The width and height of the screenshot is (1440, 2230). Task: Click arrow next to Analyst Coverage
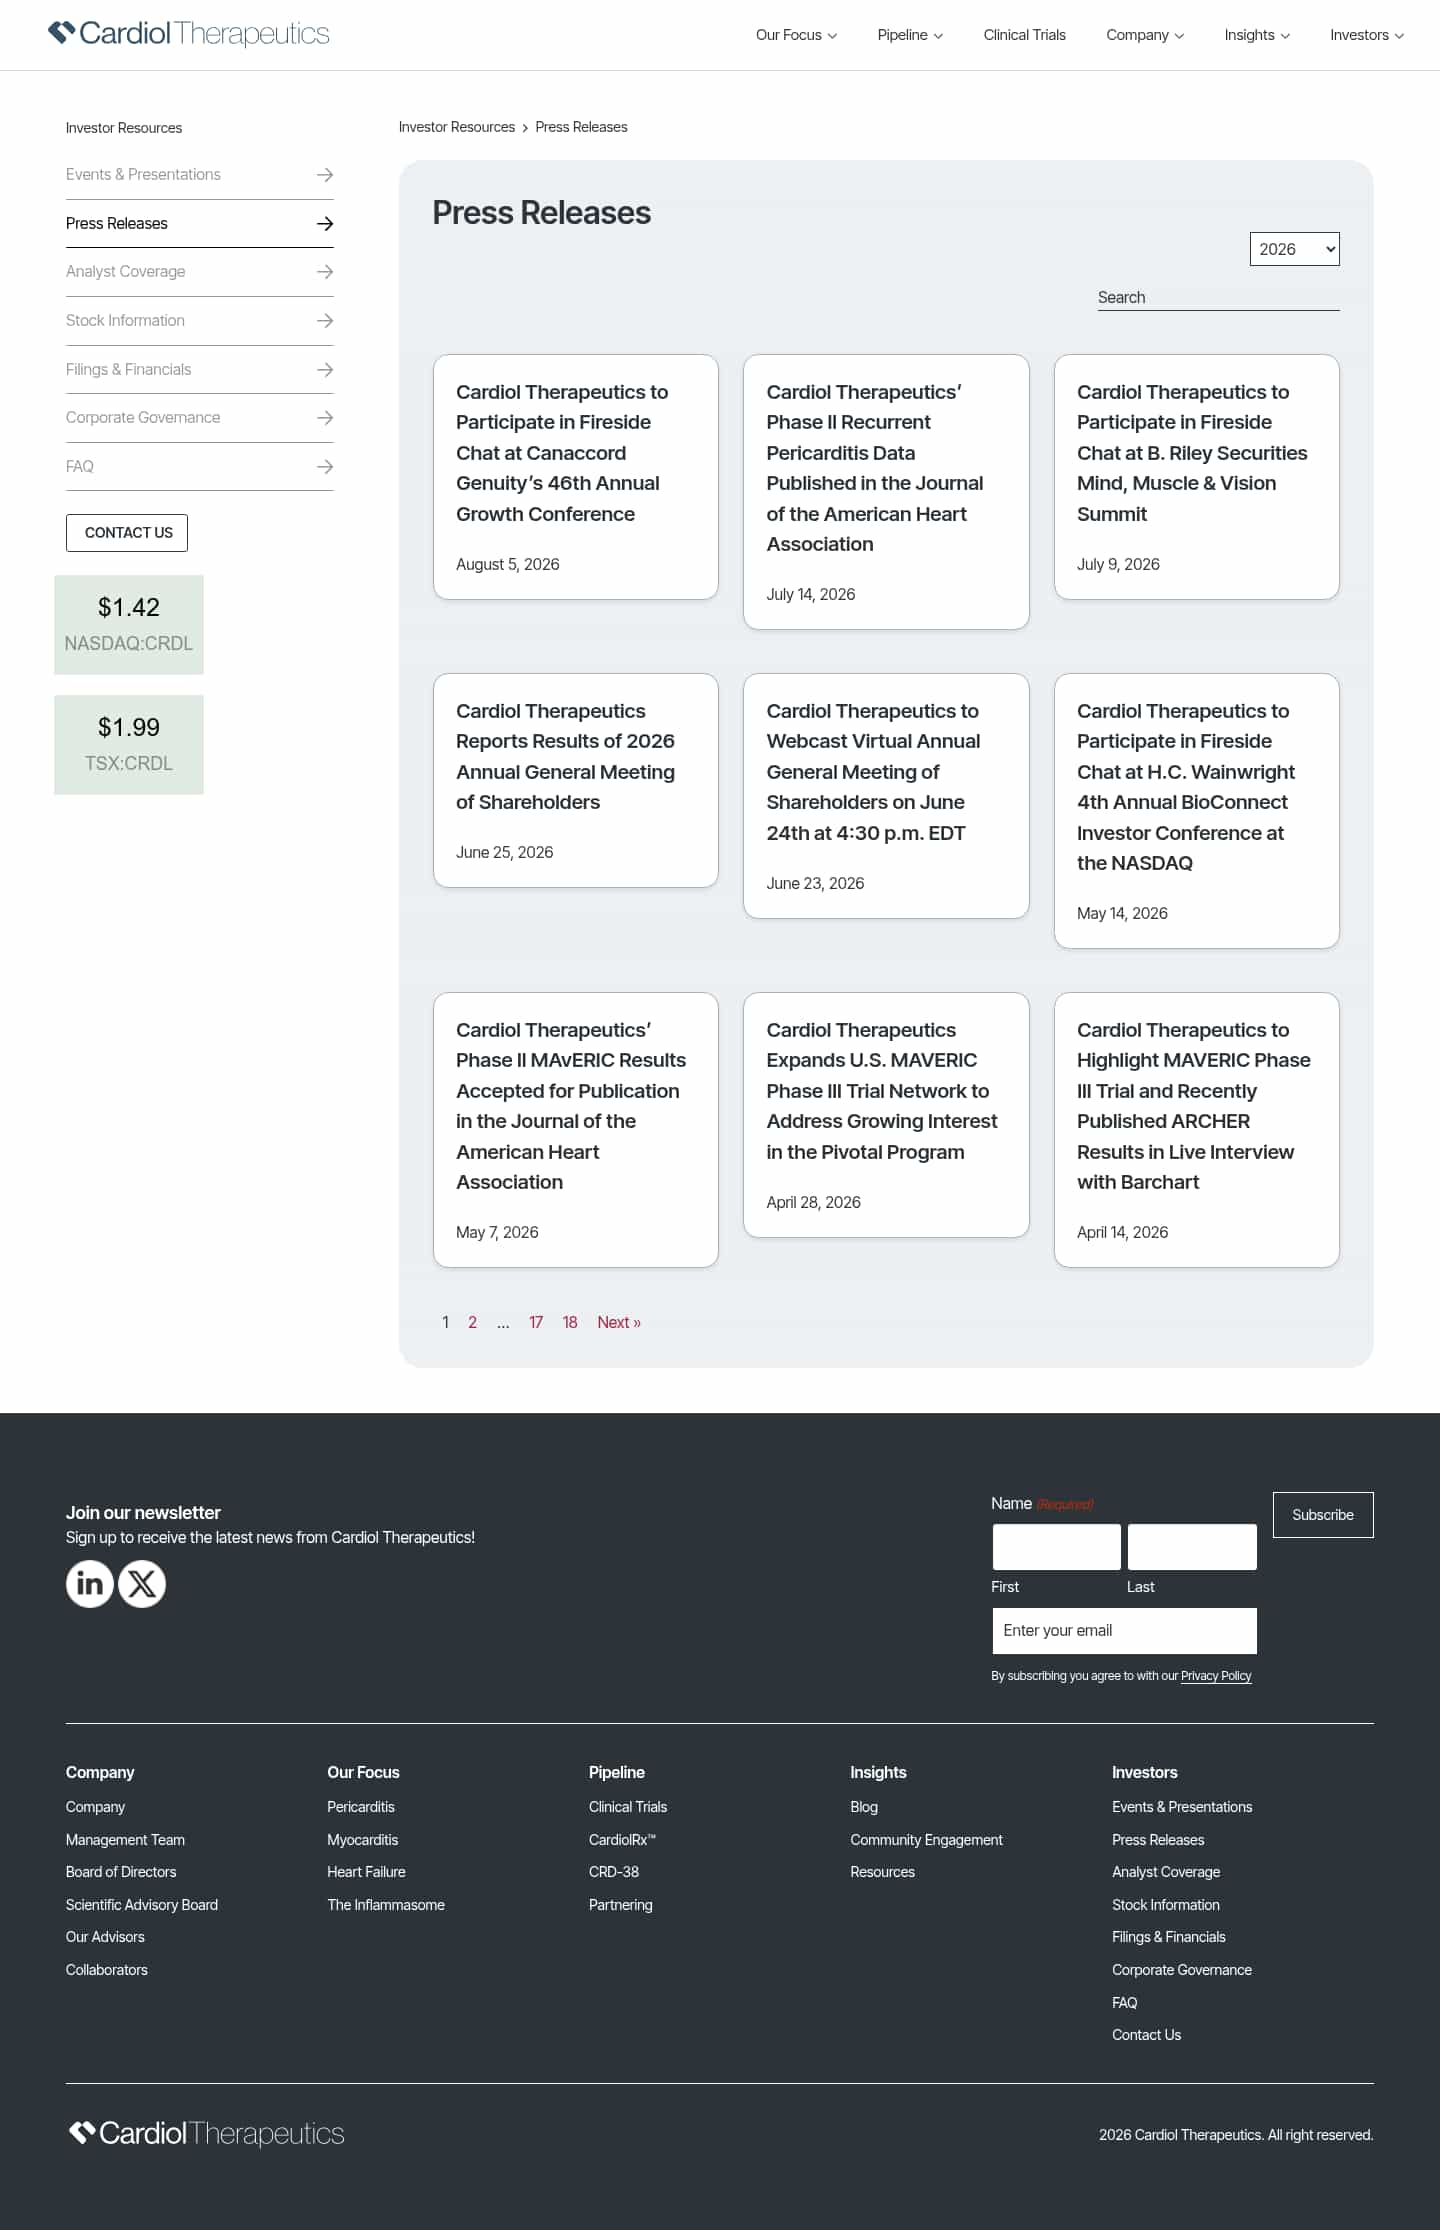pyautogui.click(x=325, y=272)
